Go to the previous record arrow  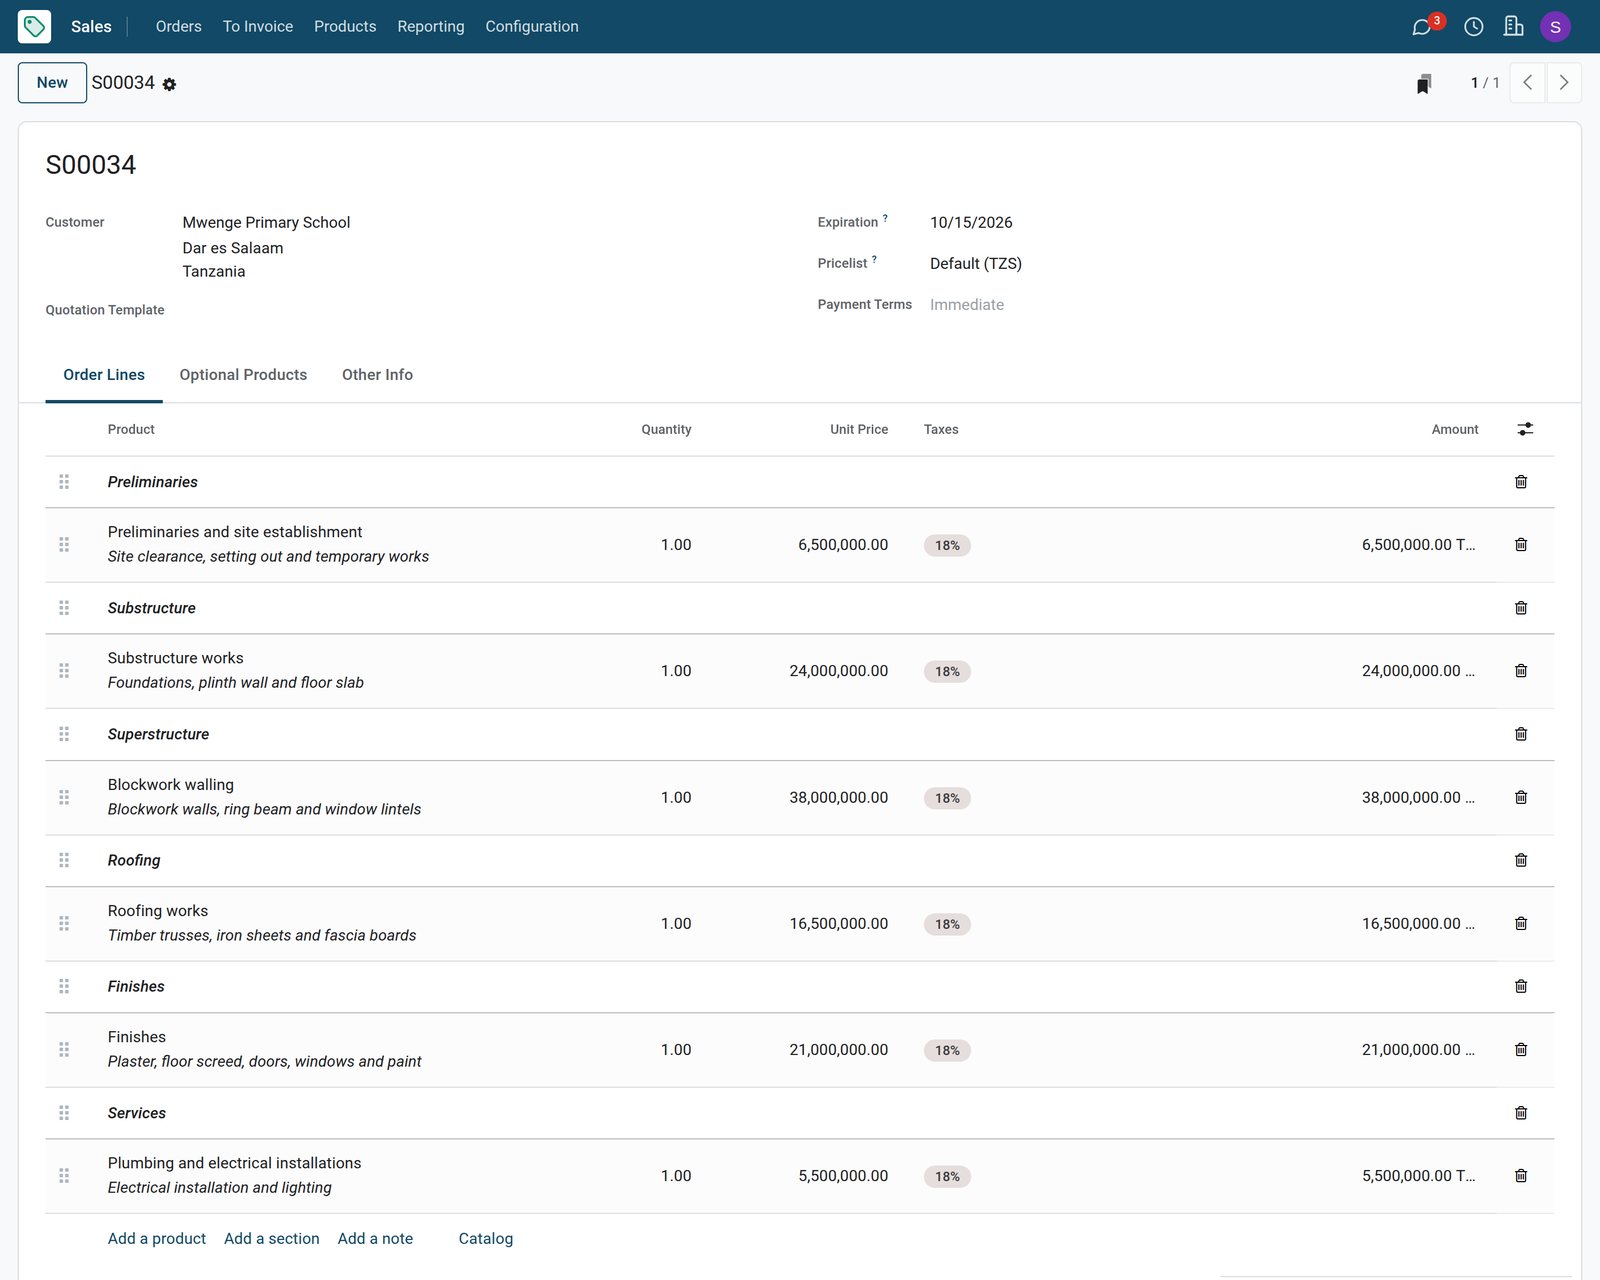pyautogui.click(x=1527, y=83)
